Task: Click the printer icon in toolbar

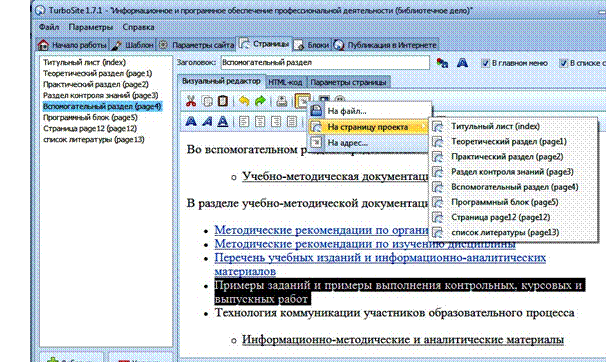Action: (282, 101)
